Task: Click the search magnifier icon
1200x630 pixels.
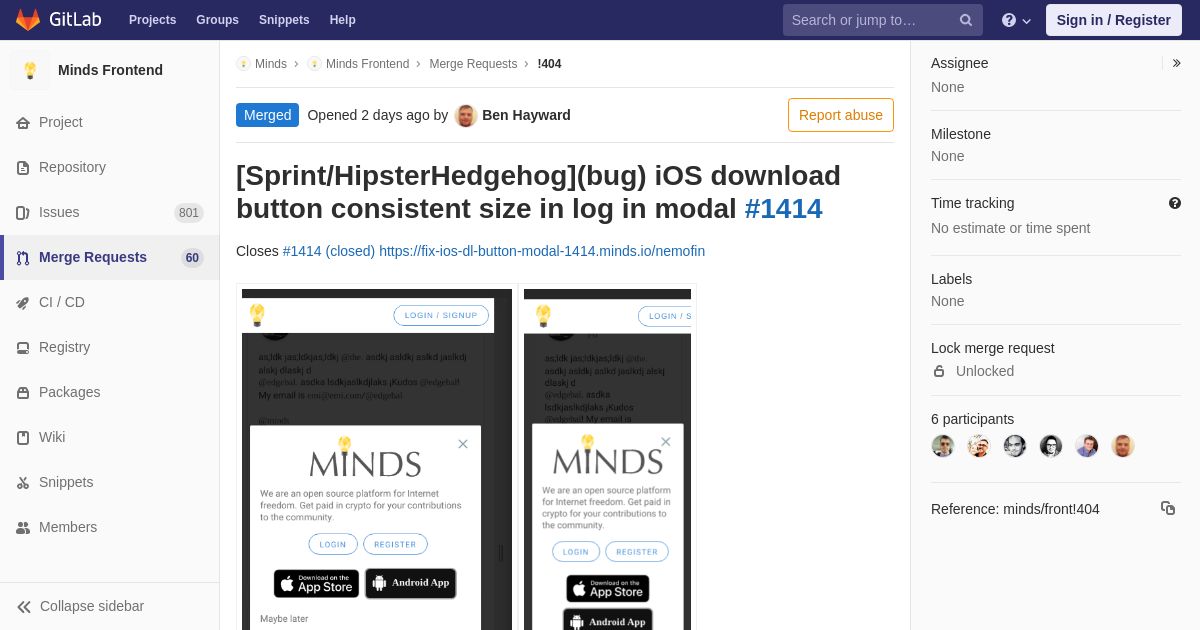Action: (x=965, y=20)
